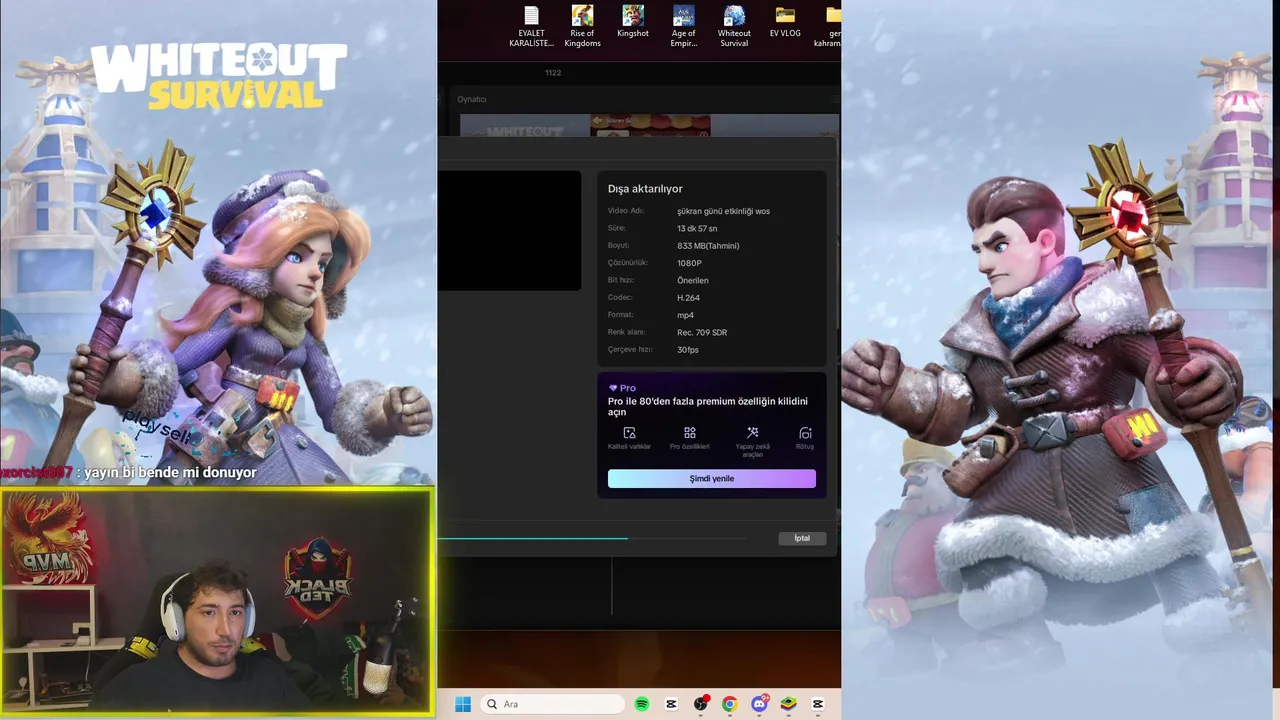Click the Dışa aktarılıyor heading
The height and width of the screenshot is (720, 1280).
click(x=645, y=189)
